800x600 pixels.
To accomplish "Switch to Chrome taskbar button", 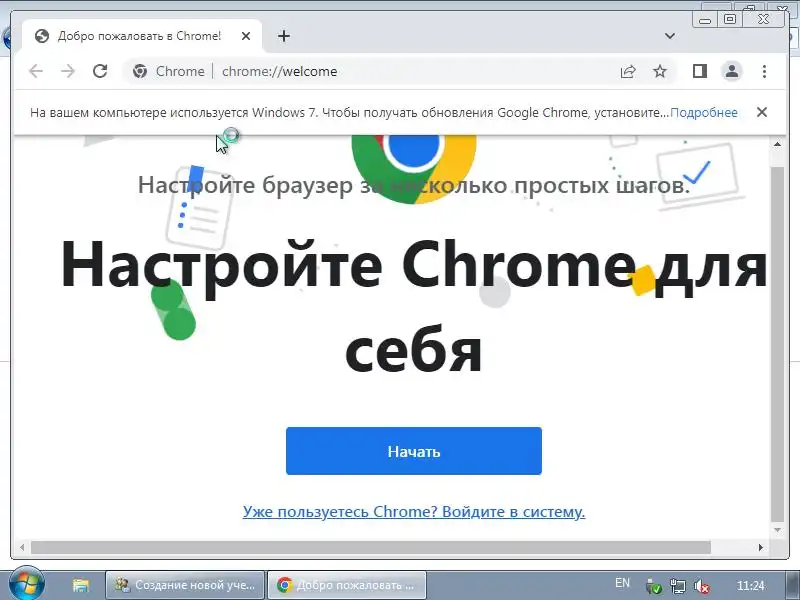I will pos(347,585).
